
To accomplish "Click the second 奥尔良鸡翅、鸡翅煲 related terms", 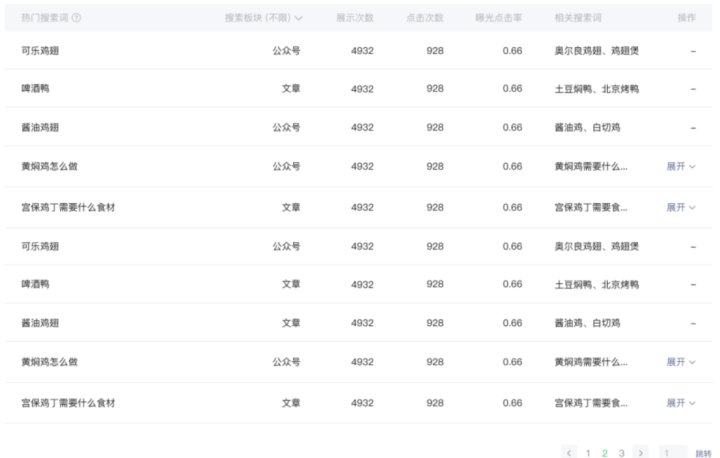I will [596, 246].
